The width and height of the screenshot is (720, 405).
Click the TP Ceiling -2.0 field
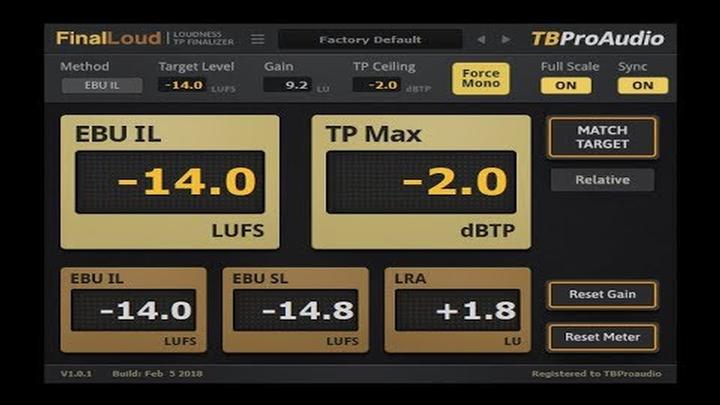[x=377, y=85]
